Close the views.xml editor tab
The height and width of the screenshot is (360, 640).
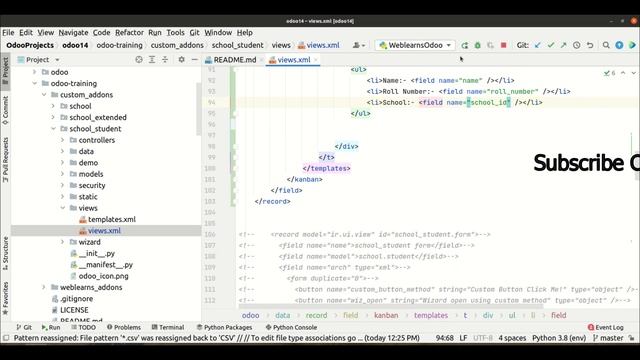click(x=316, y=60)
